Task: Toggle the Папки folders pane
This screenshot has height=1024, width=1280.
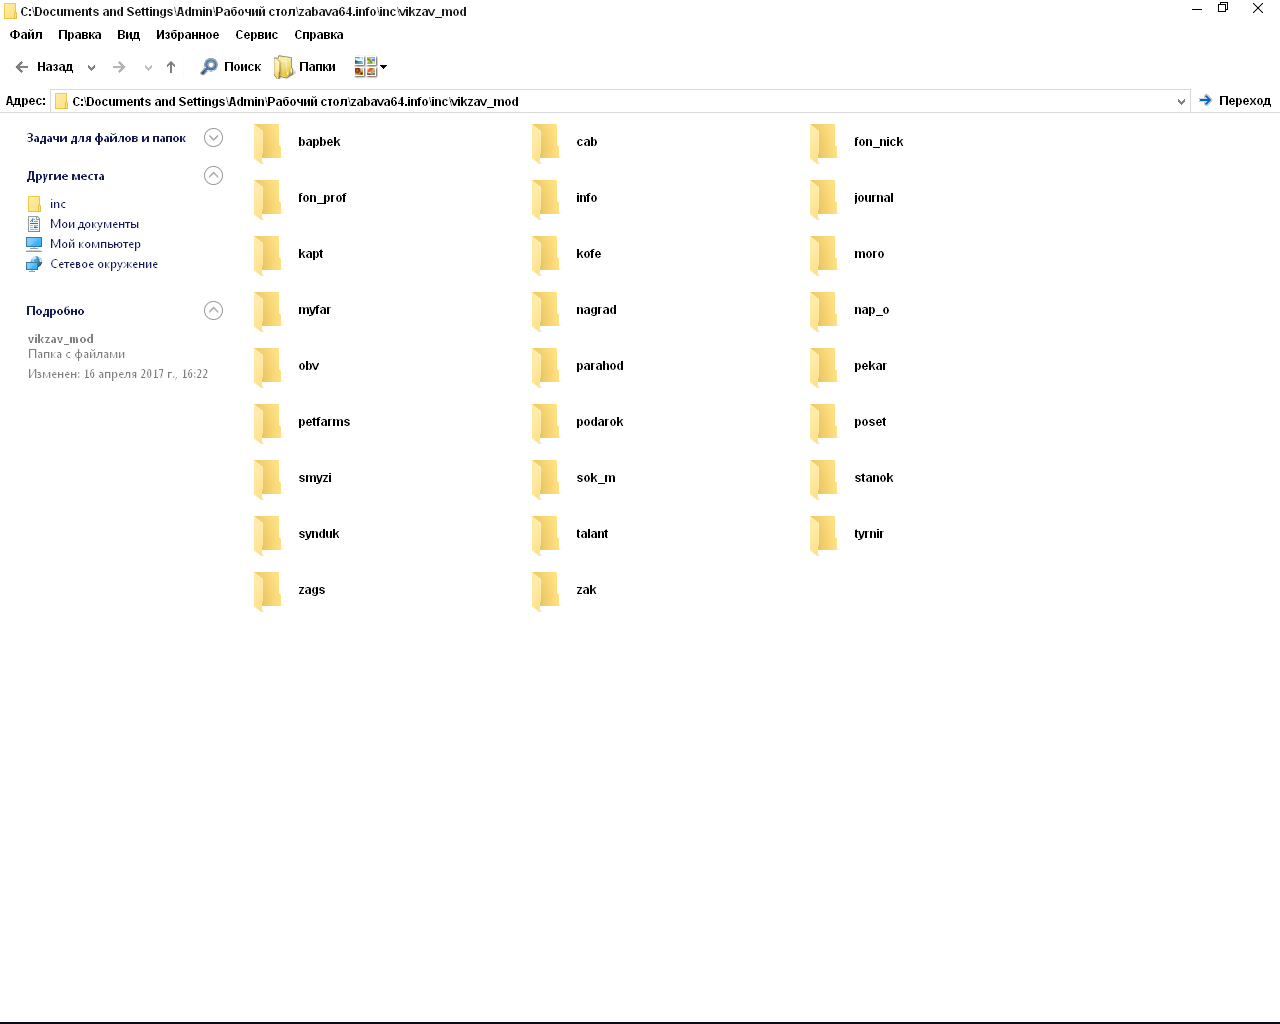Action: [x=305, y=67]
